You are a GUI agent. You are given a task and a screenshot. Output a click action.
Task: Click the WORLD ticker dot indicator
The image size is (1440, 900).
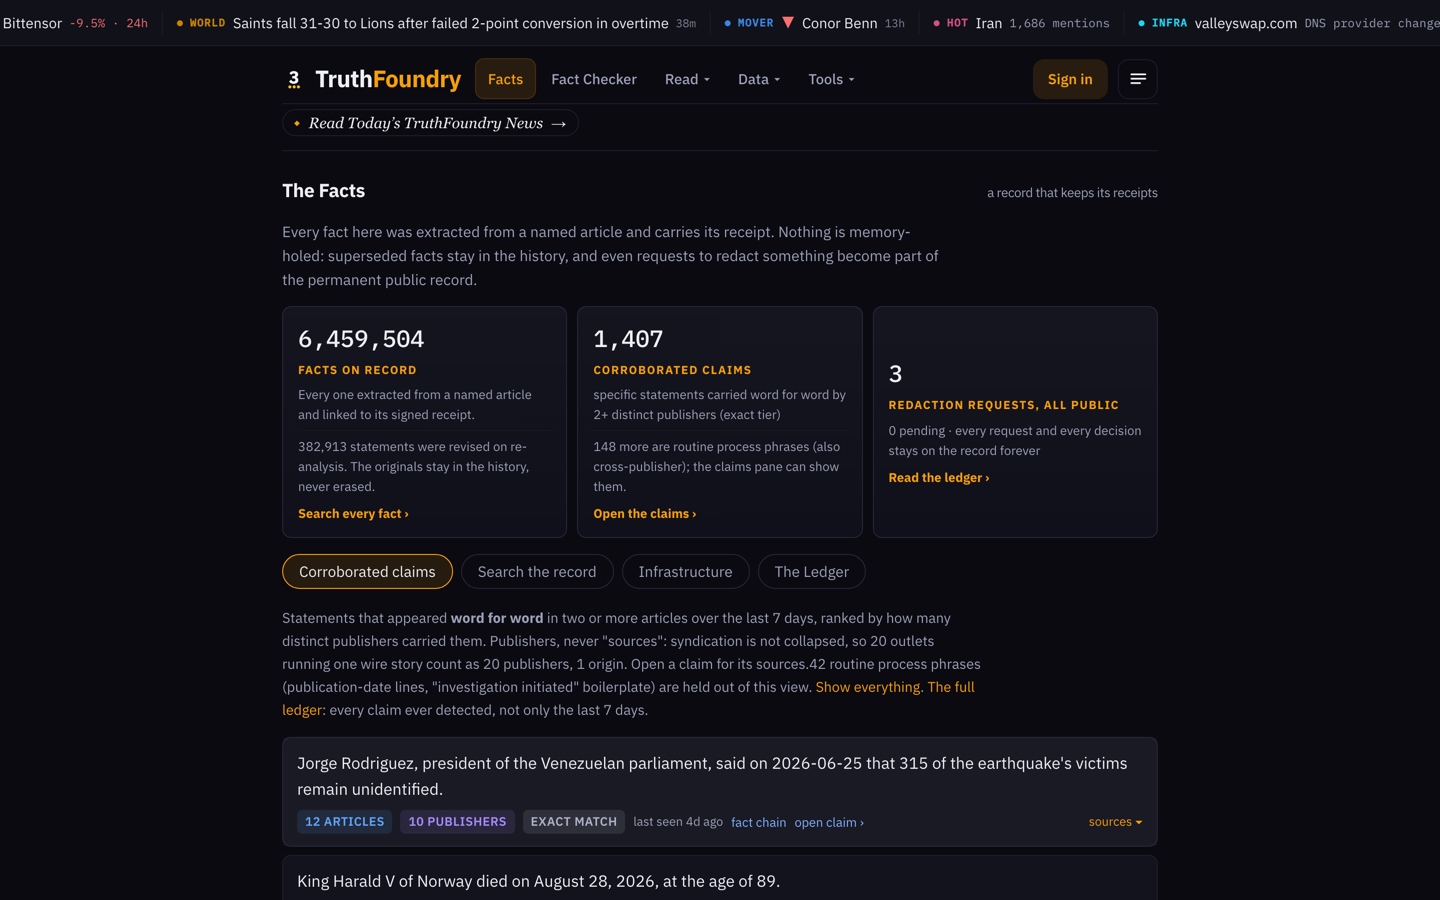[x=180, y=23]
